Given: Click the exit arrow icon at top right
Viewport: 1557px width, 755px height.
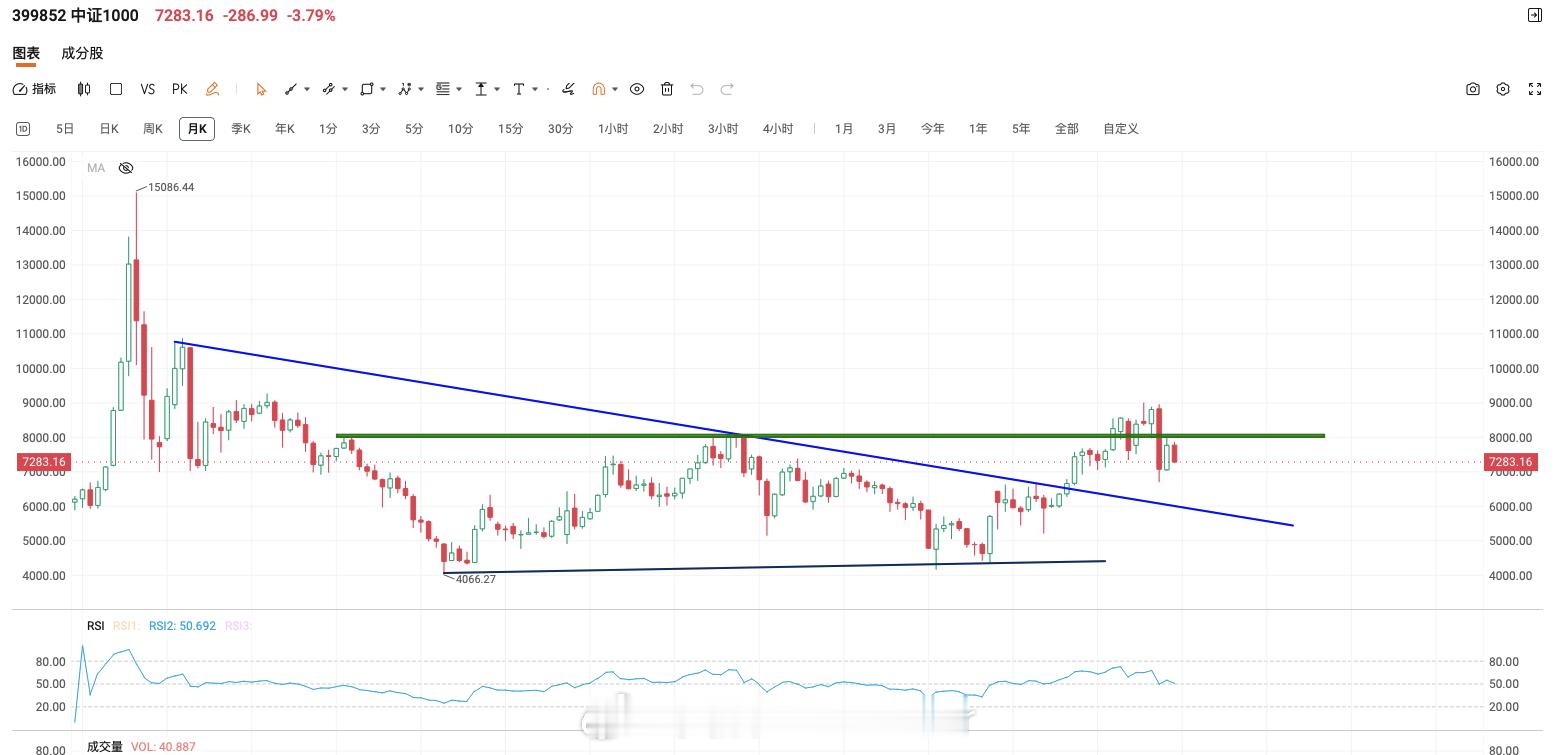Looking at the screenshot, I should coord(1535,15).
